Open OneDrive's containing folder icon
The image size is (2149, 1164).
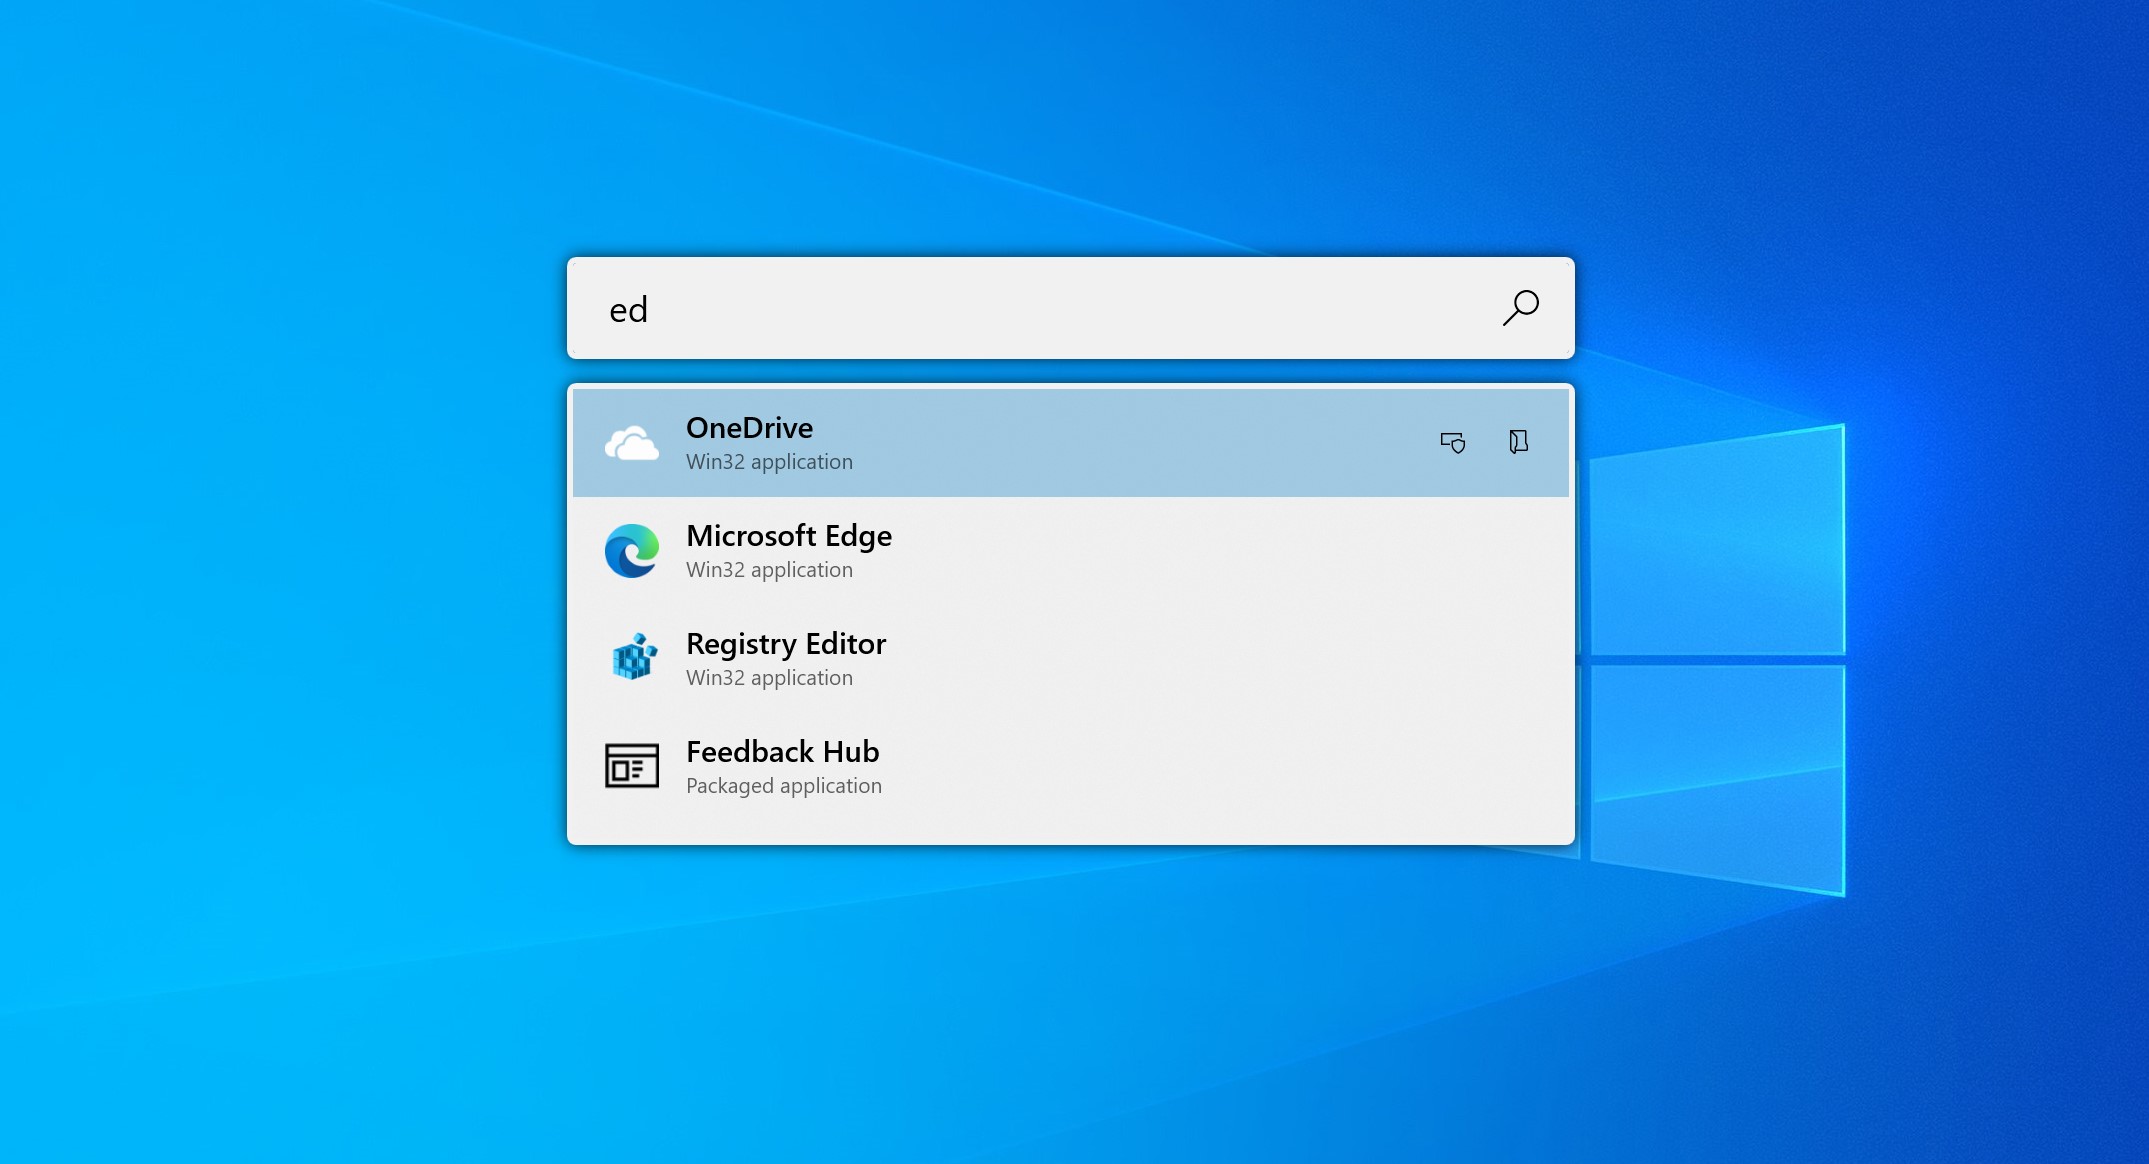click(x=1518, y=442)
